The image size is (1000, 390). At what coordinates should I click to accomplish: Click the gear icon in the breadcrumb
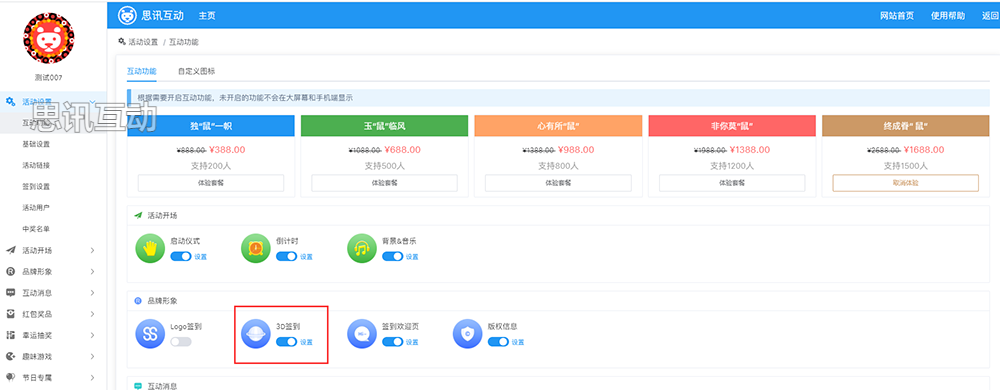(x=122, y=41)
